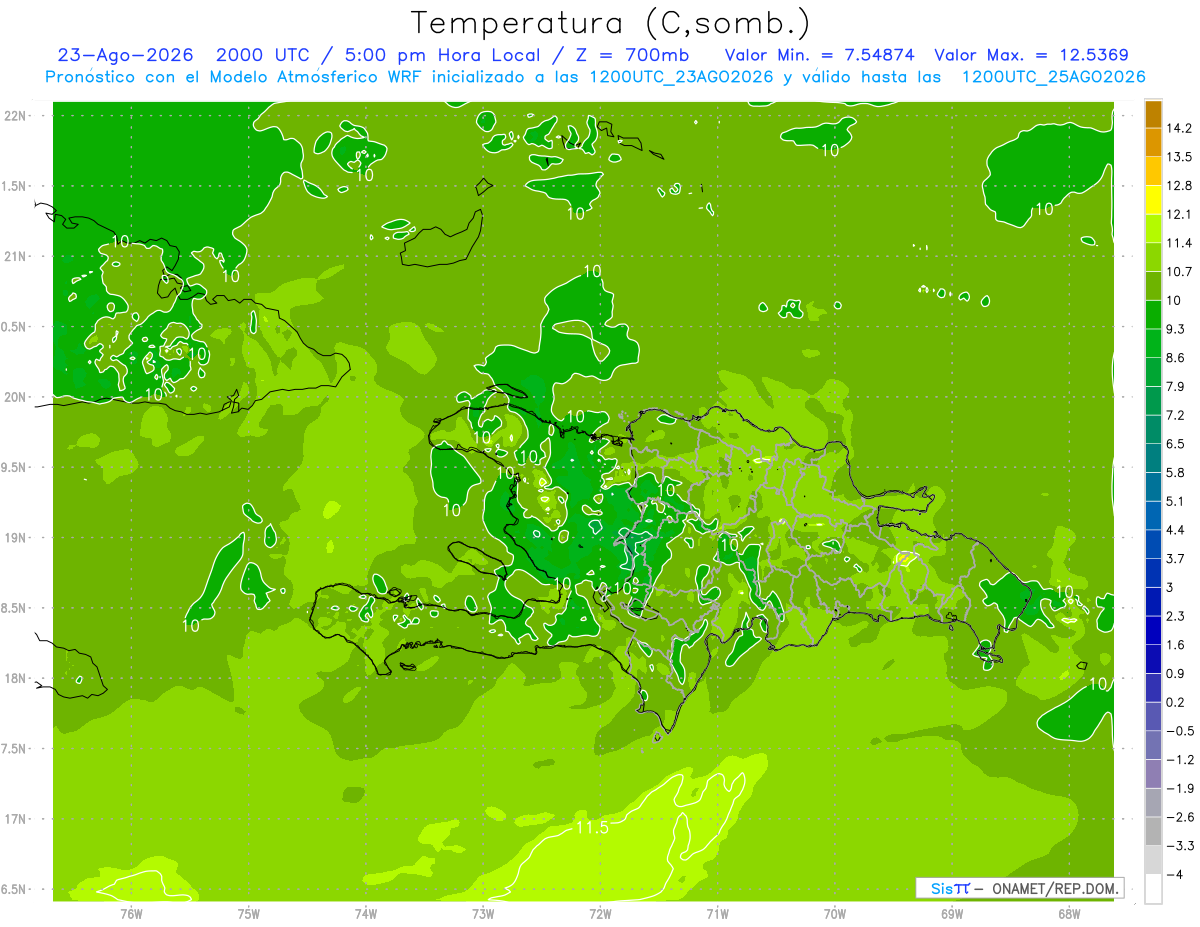Pick the dark orange swatch above 14.2
Screen dimensions: 1200x927
coord(1154,114)
